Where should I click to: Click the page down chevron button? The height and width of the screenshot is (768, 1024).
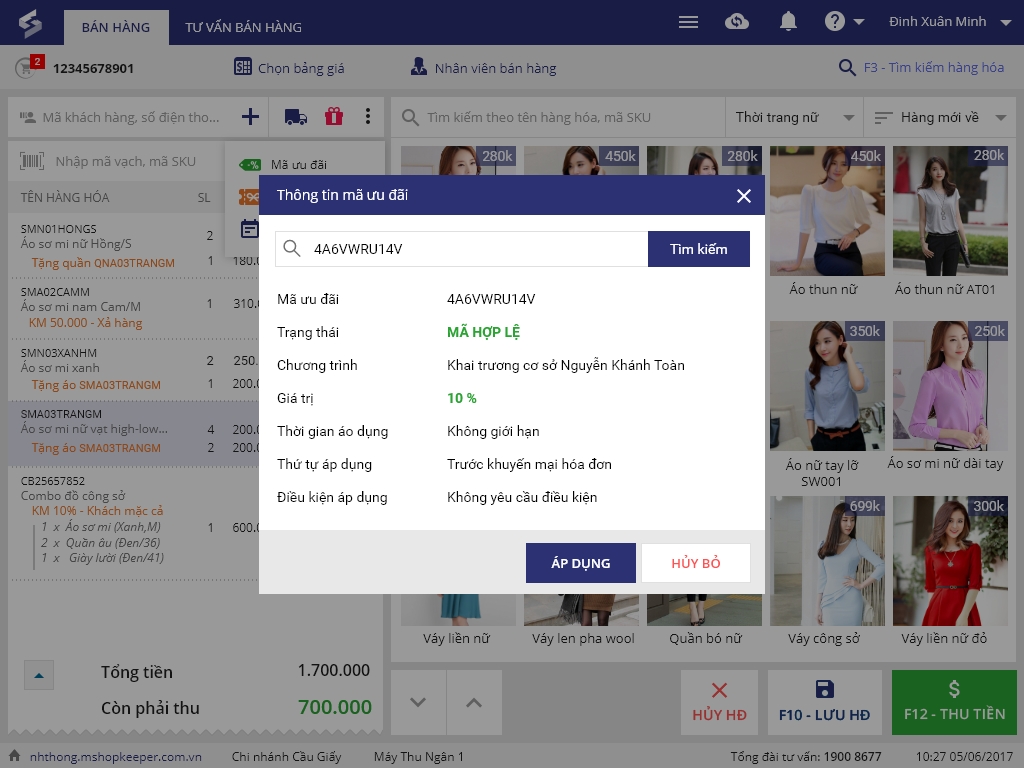tap(419, 703)
